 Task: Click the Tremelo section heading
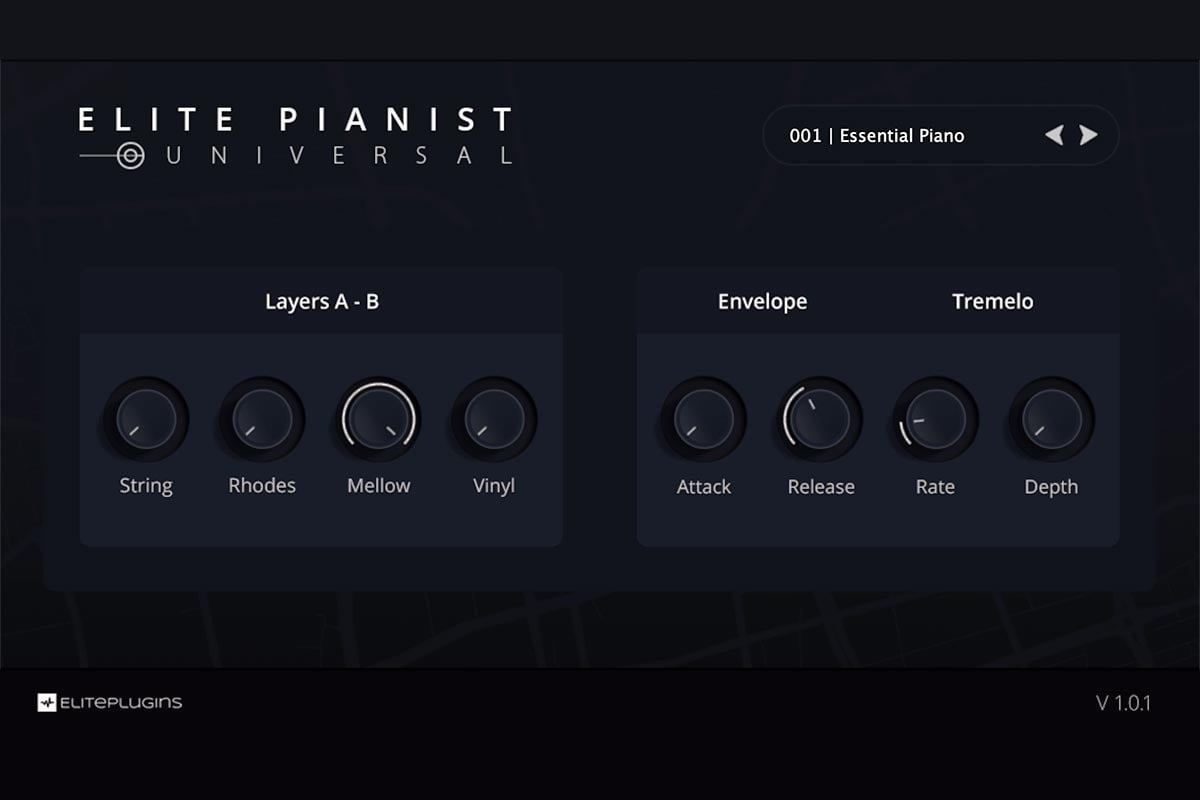pos(993,301)
